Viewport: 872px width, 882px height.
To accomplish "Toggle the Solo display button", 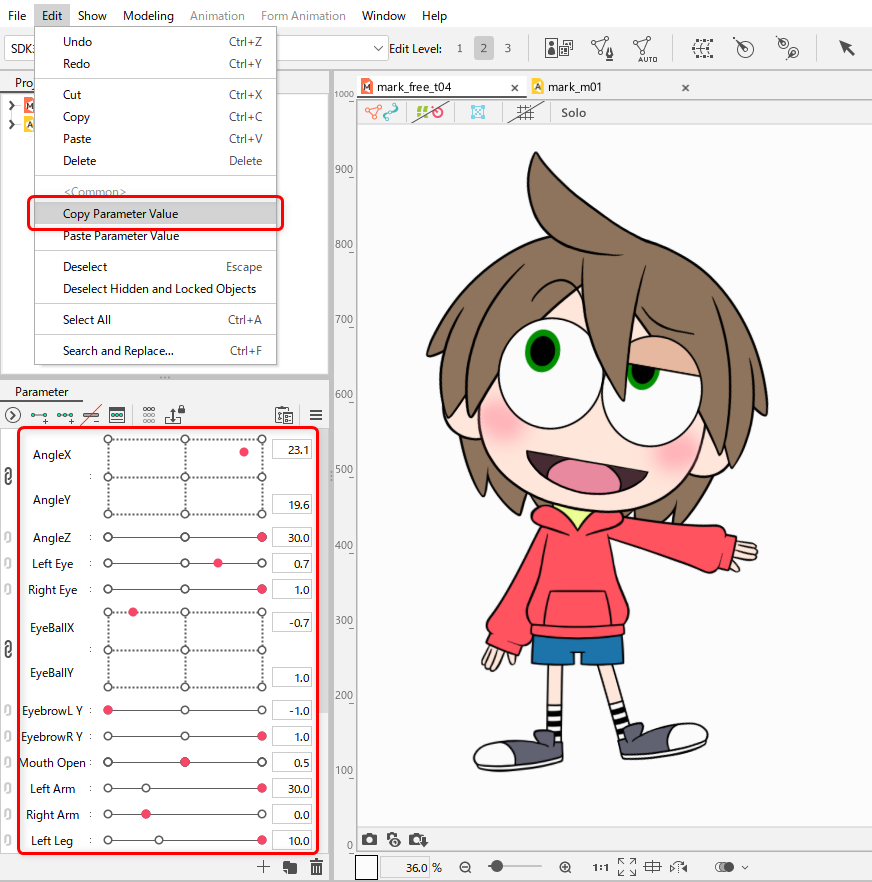I will pos(573,113).
